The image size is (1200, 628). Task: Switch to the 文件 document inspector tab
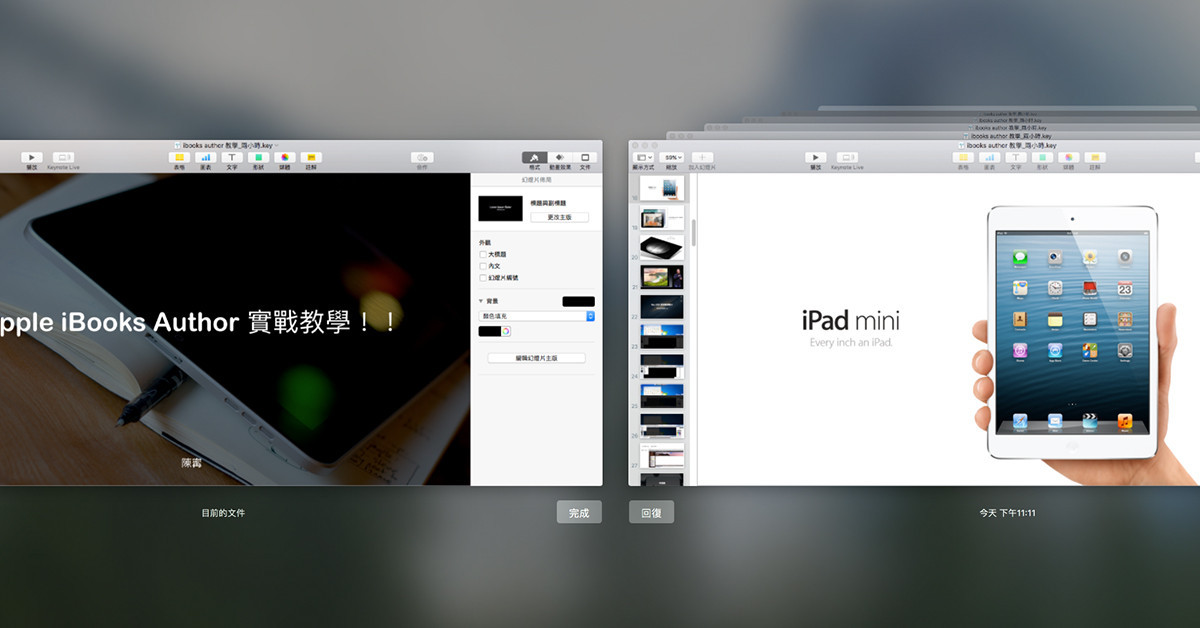[x=586, y=157]
